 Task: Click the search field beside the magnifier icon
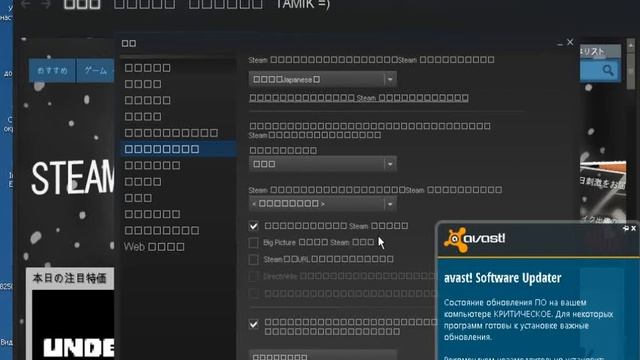590,71
